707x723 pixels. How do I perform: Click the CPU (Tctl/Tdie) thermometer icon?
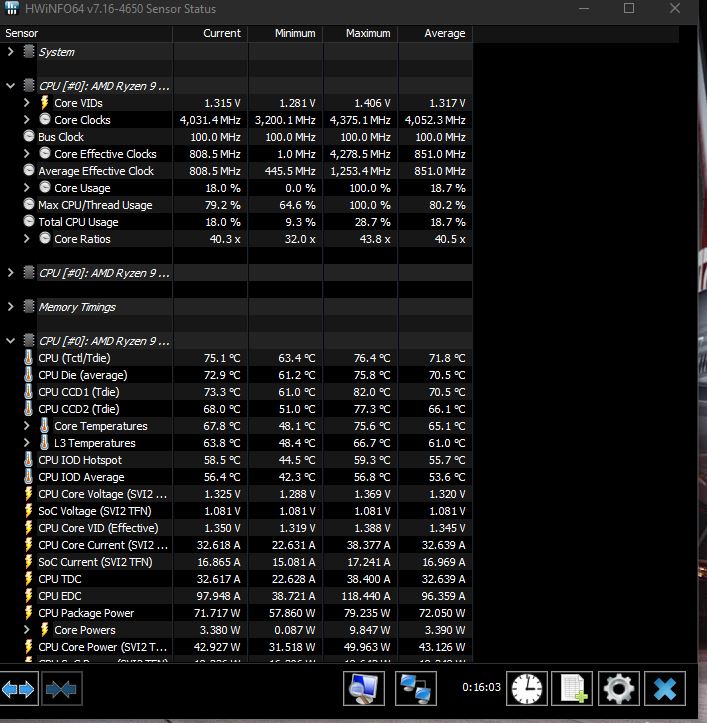29,358
